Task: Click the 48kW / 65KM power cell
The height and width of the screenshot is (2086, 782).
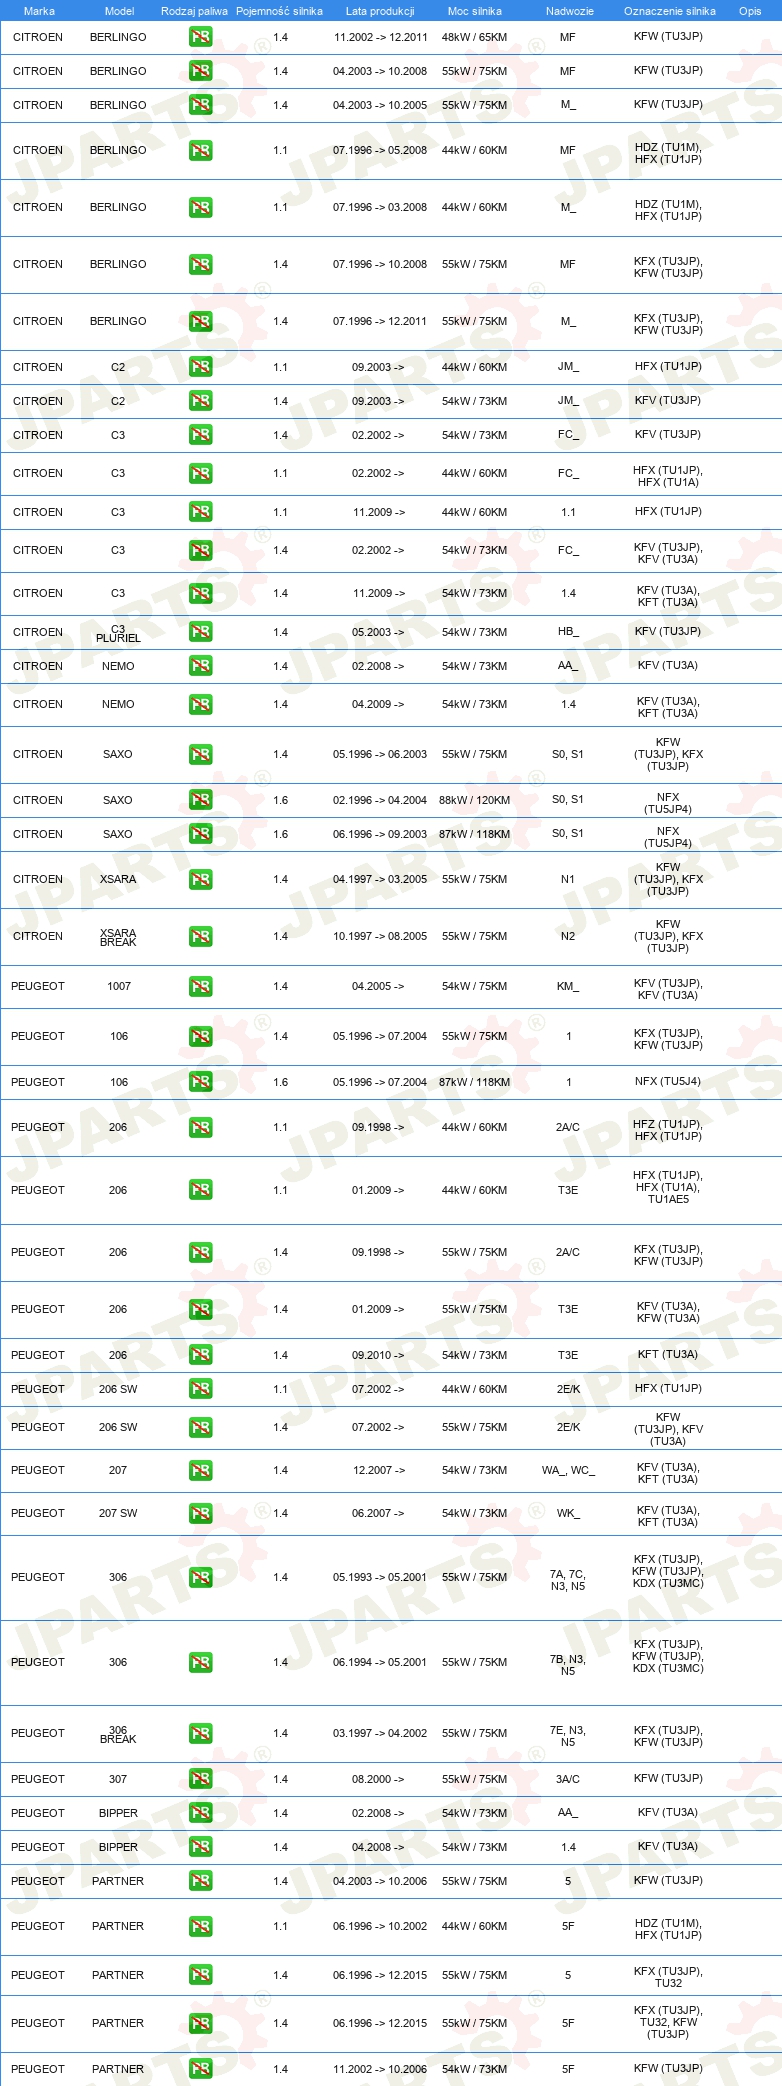Action: tap(474, 37)
